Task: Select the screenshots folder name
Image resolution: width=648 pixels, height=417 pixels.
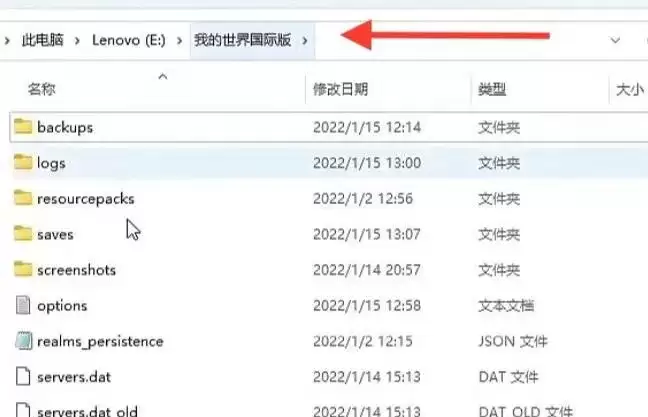Action: coord(76,270)
